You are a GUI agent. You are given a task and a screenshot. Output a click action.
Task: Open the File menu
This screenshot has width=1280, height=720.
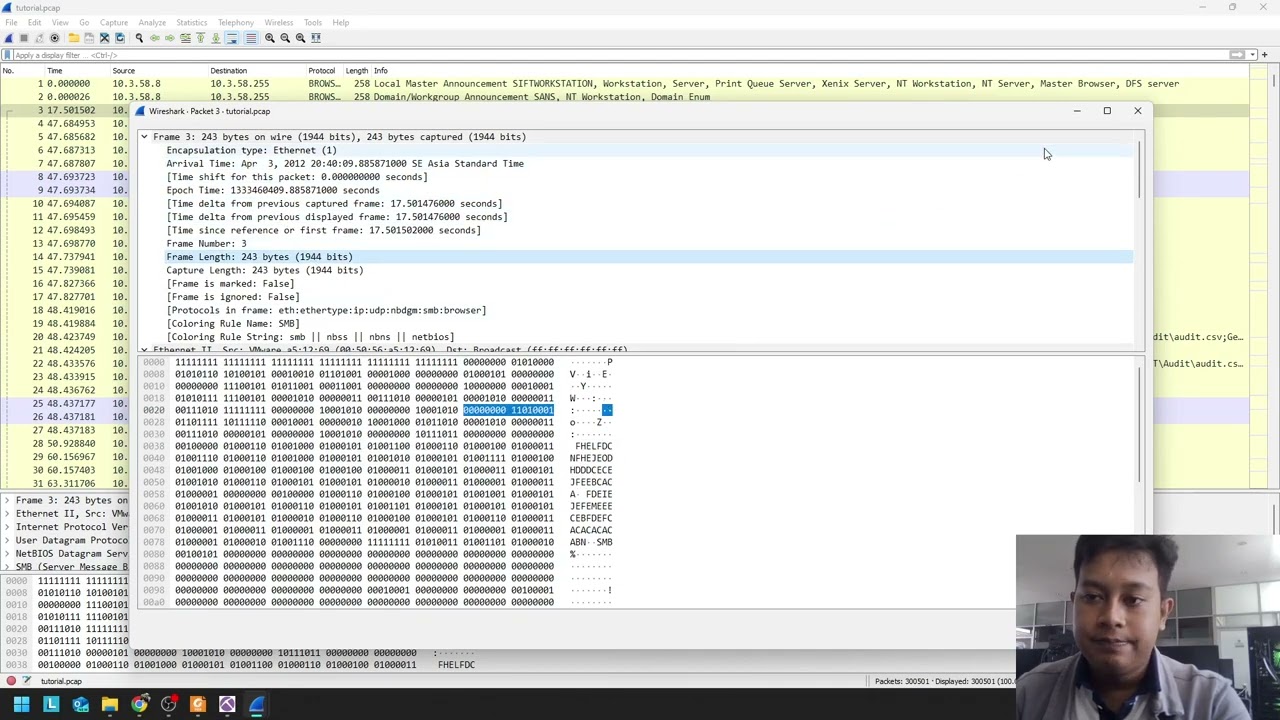coord(11,22)
